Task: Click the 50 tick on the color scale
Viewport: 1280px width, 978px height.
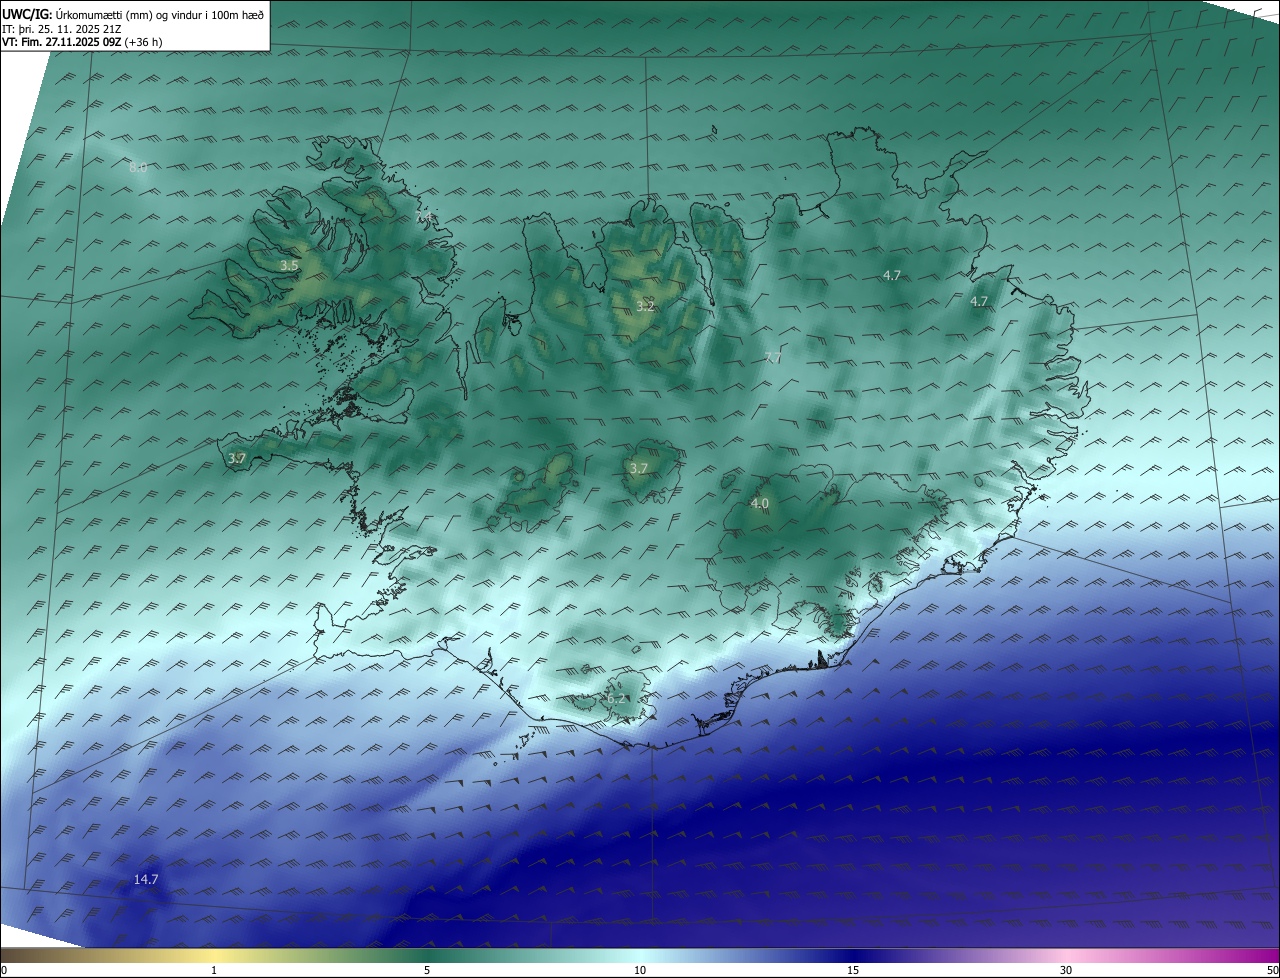Action: coord(1272,970)
